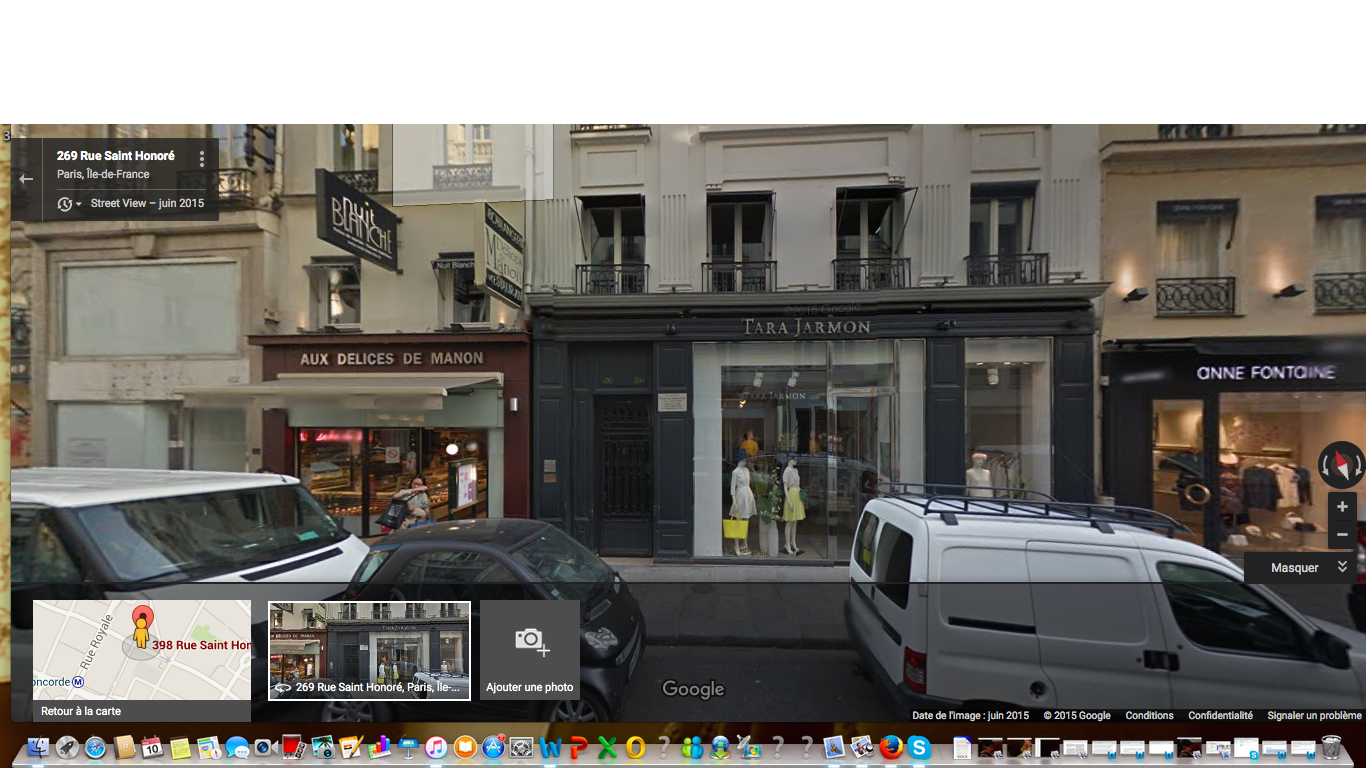Open the Trash in the dock
This screenshot has width=1366, height=768.
tap(1331, 747)
